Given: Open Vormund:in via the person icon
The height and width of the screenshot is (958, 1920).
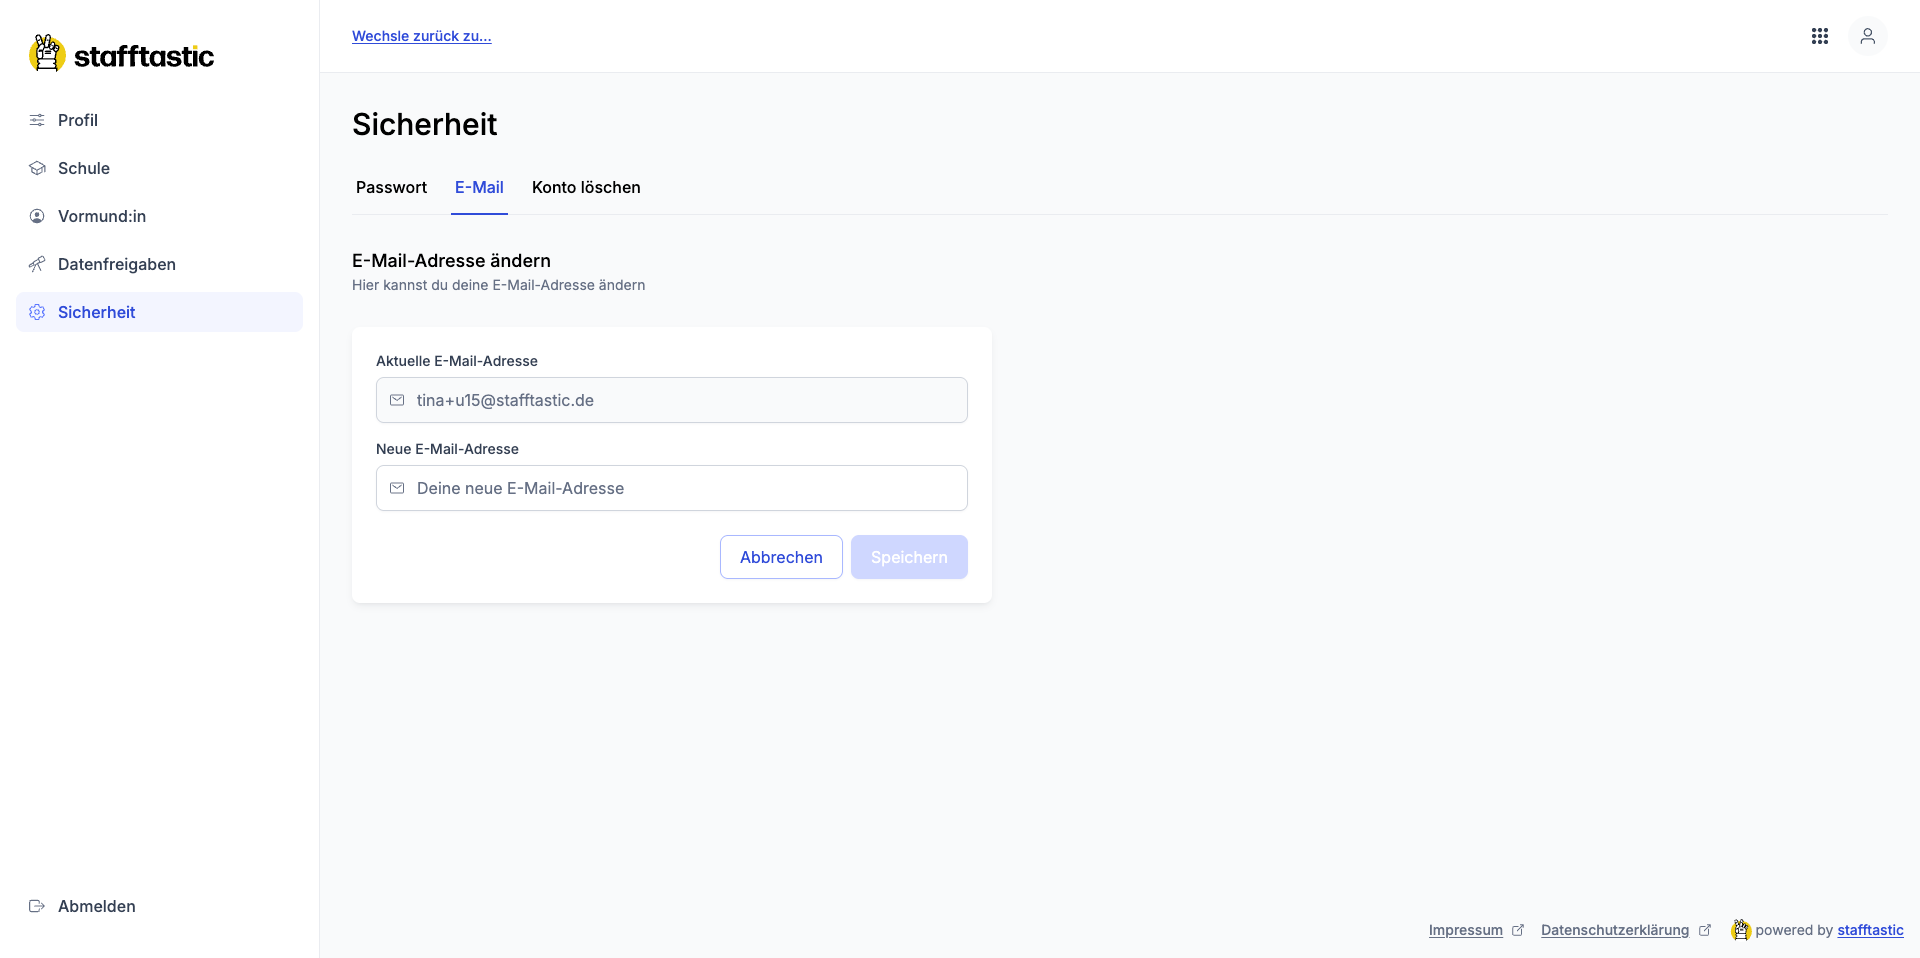Looking at the screenshot, I should (x=37, y=216).
